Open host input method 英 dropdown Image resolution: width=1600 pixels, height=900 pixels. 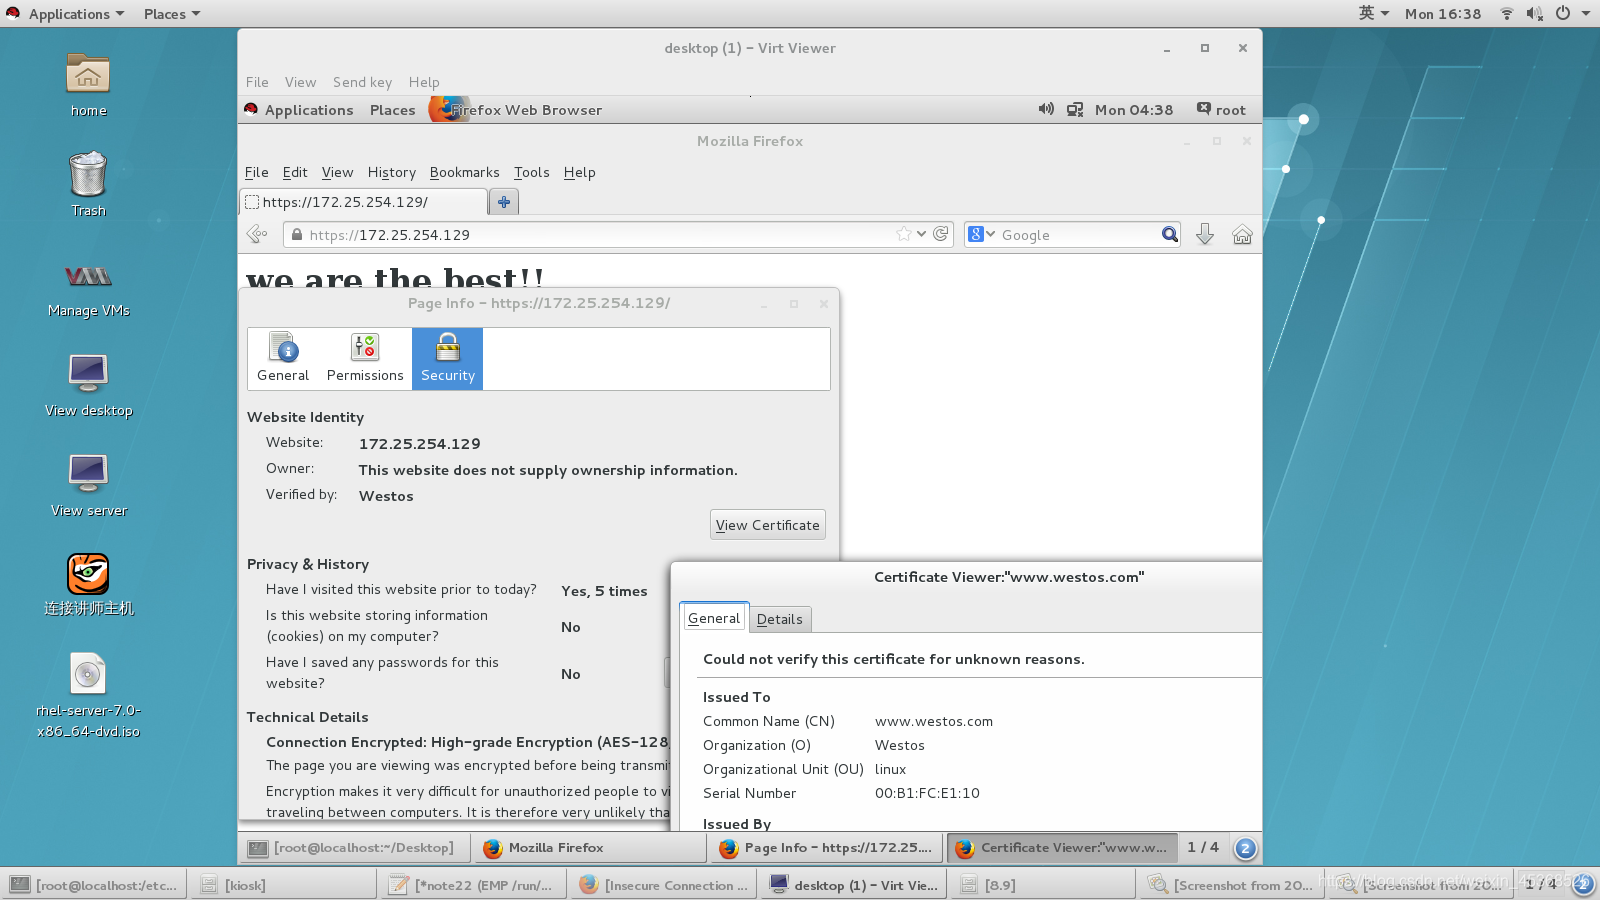point(1373,13)
